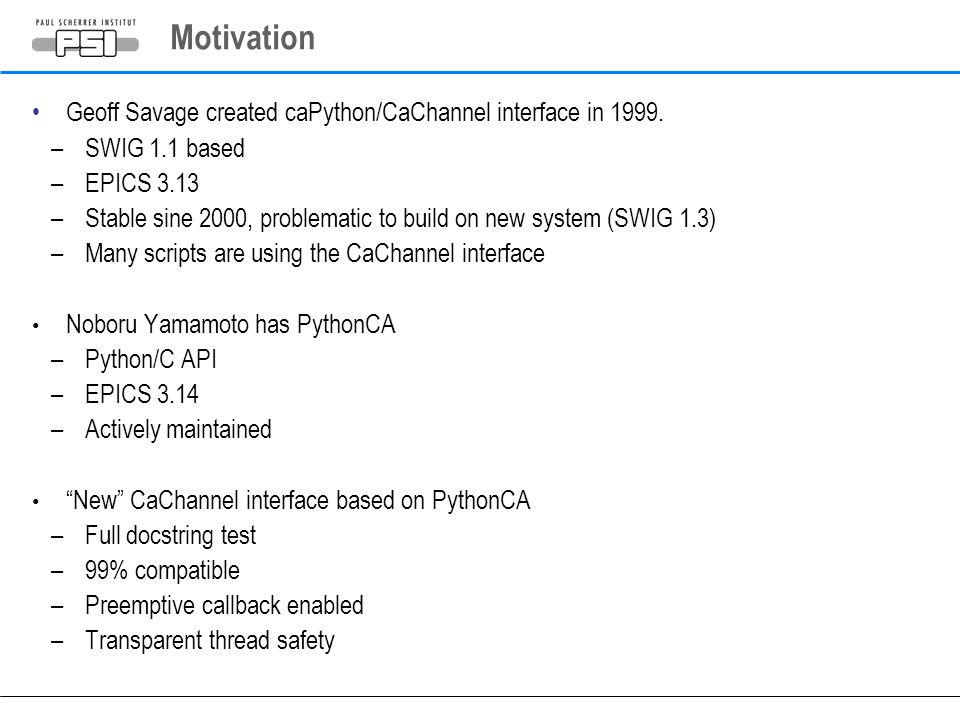Select the Stable sine 2000 line
This screenshot has height=720, width=960.
[400, 219]
